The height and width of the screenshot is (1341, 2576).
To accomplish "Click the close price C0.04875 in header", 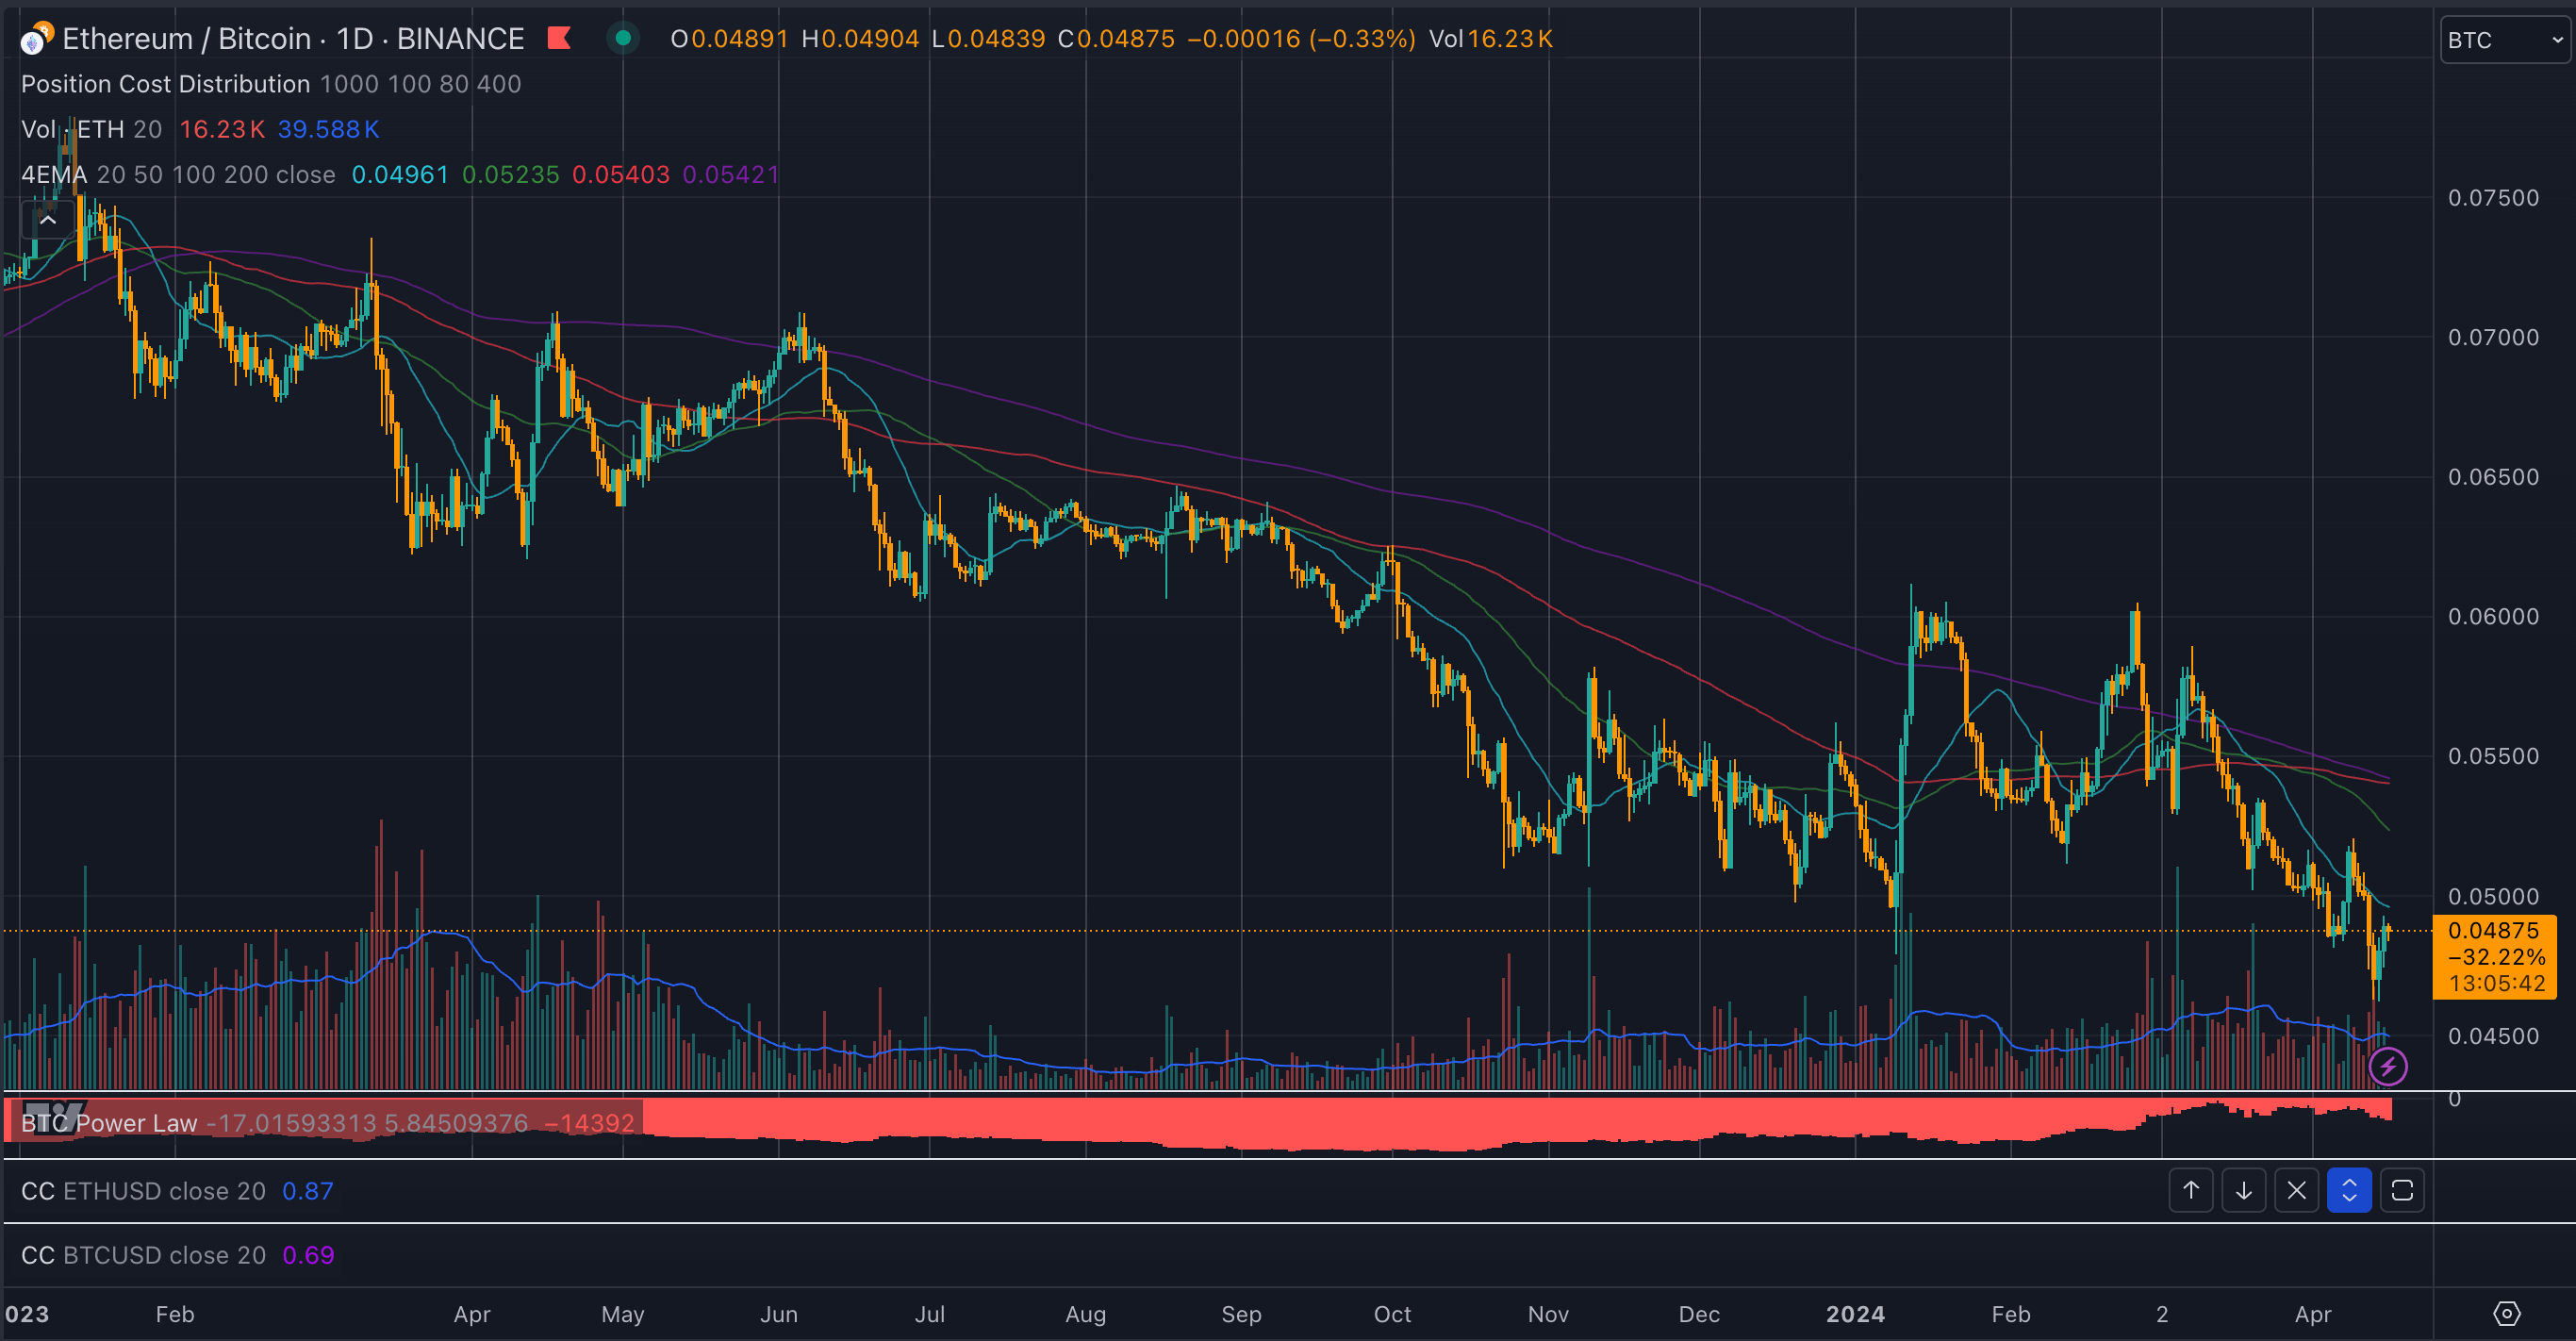I will click(1116, 38).
